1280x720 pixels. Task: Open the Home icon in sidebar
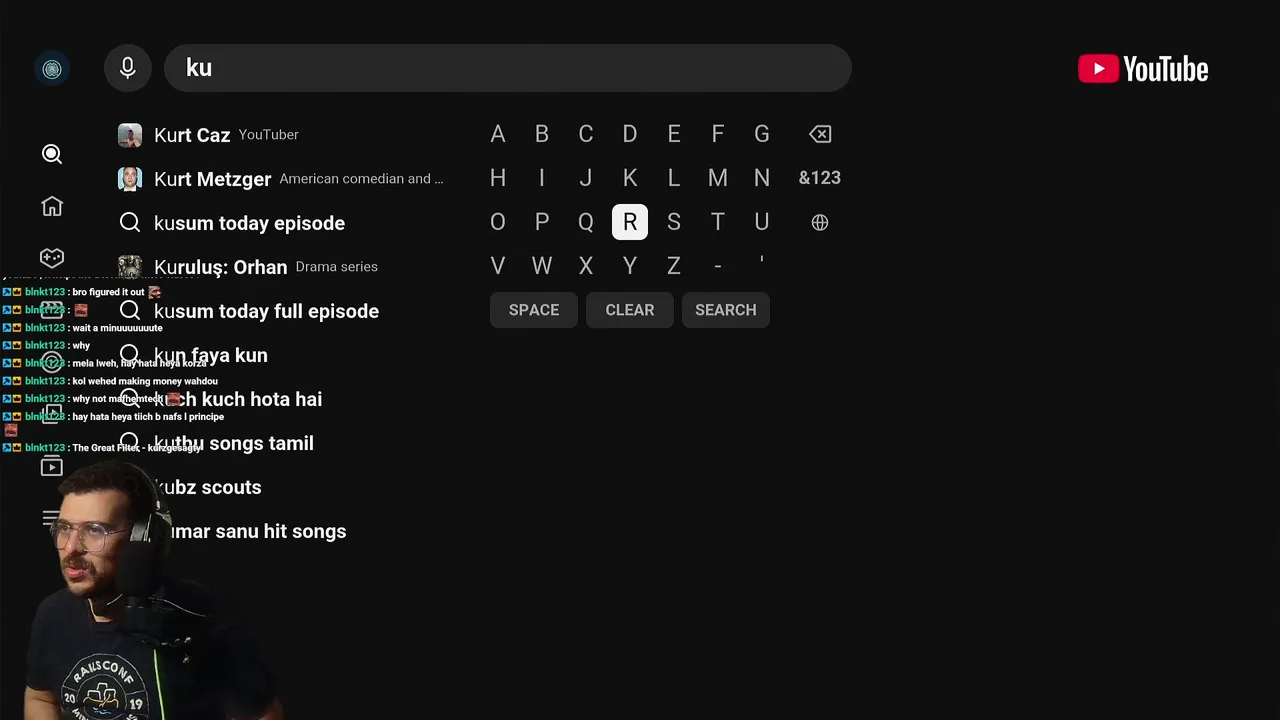click(52, 206)
